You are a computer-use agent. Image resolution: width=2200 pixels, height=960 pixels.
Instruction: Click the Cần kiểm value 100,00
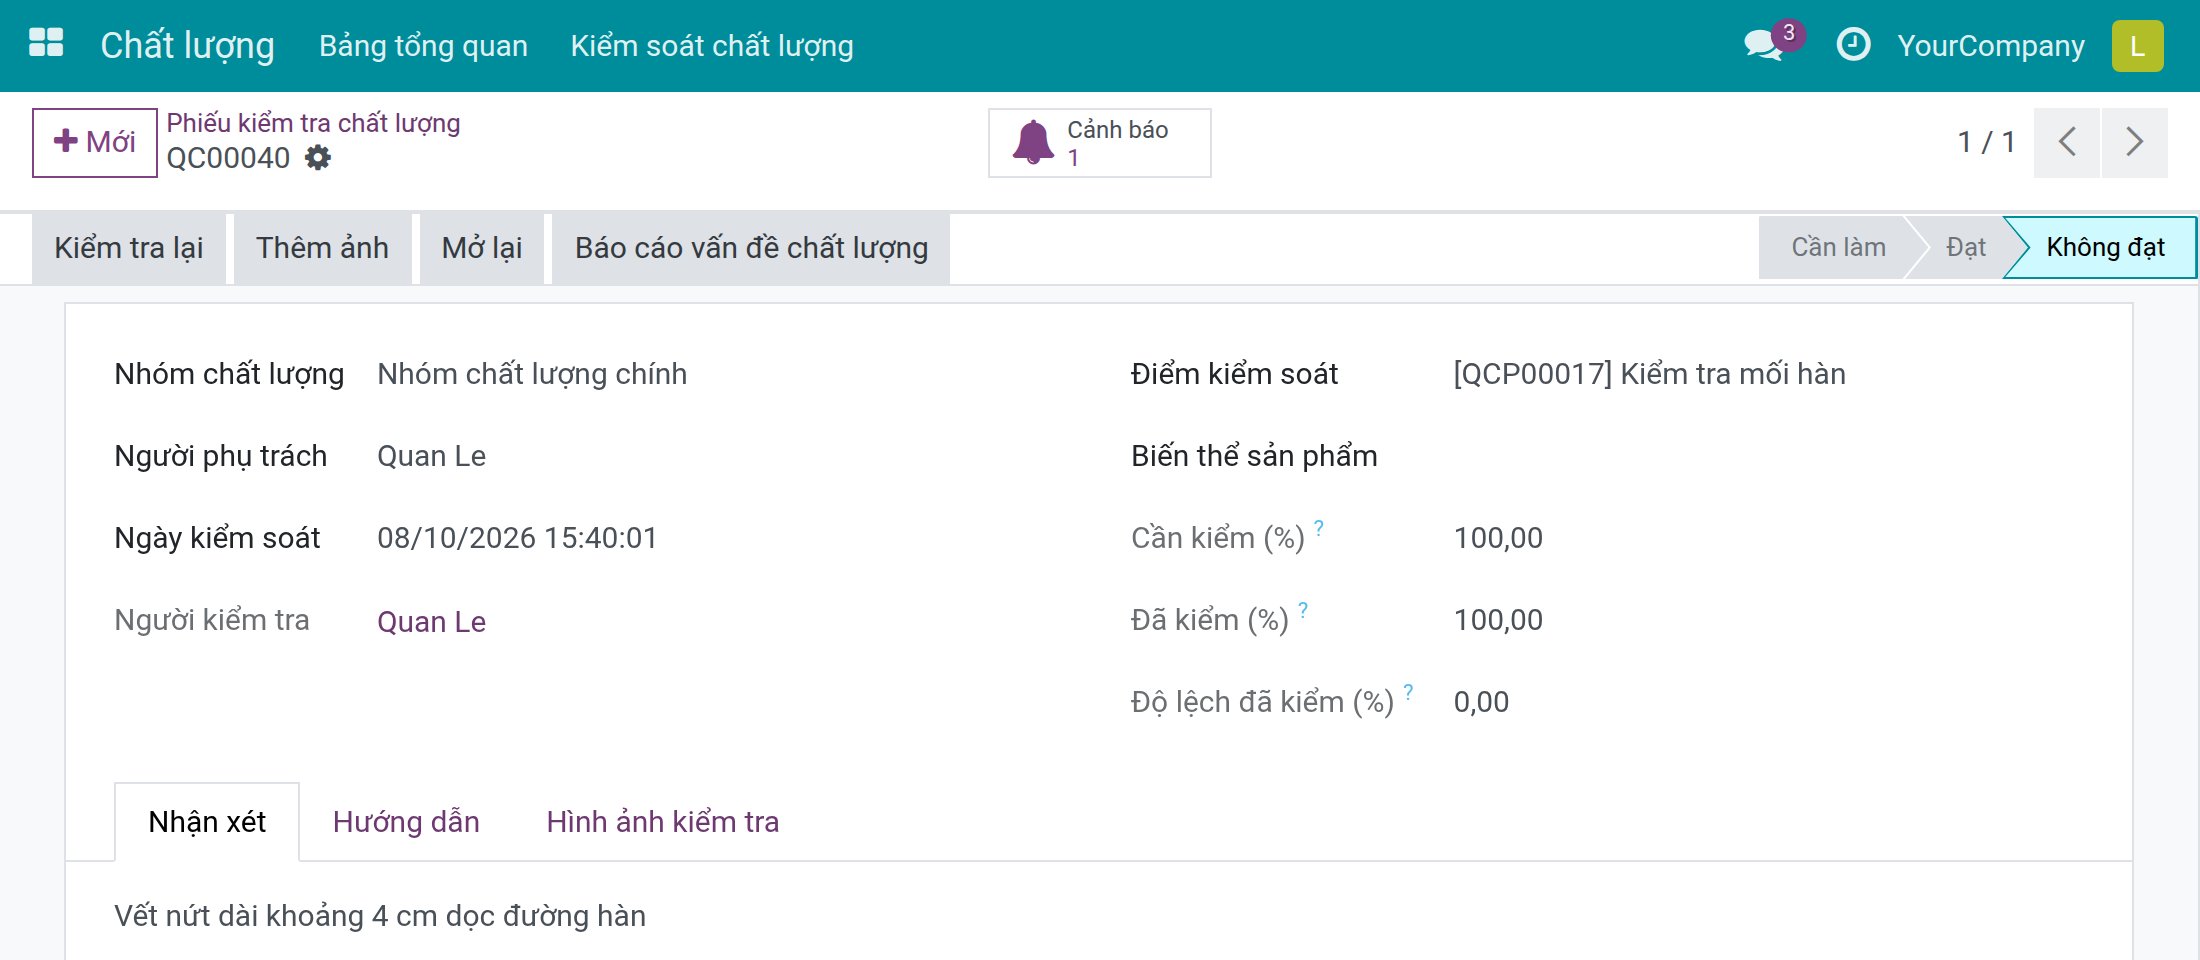pos(1498,538)
